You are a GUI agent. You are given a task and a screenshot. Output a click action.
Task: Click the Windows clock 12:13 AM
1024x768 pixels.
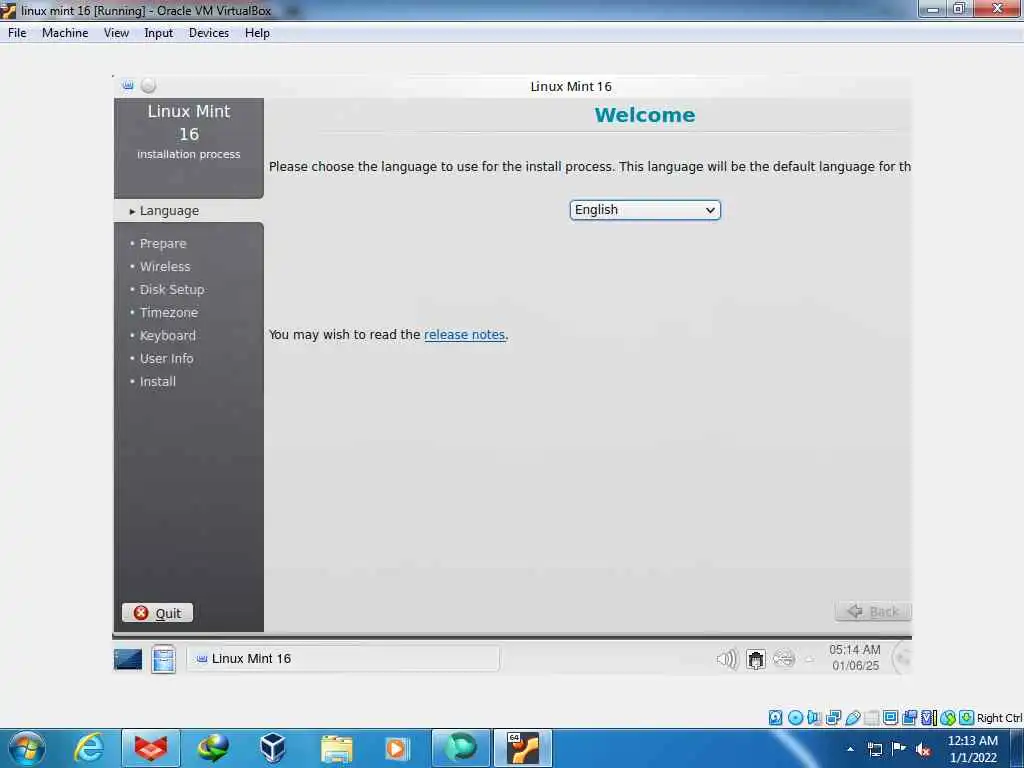tap(972, 749)
